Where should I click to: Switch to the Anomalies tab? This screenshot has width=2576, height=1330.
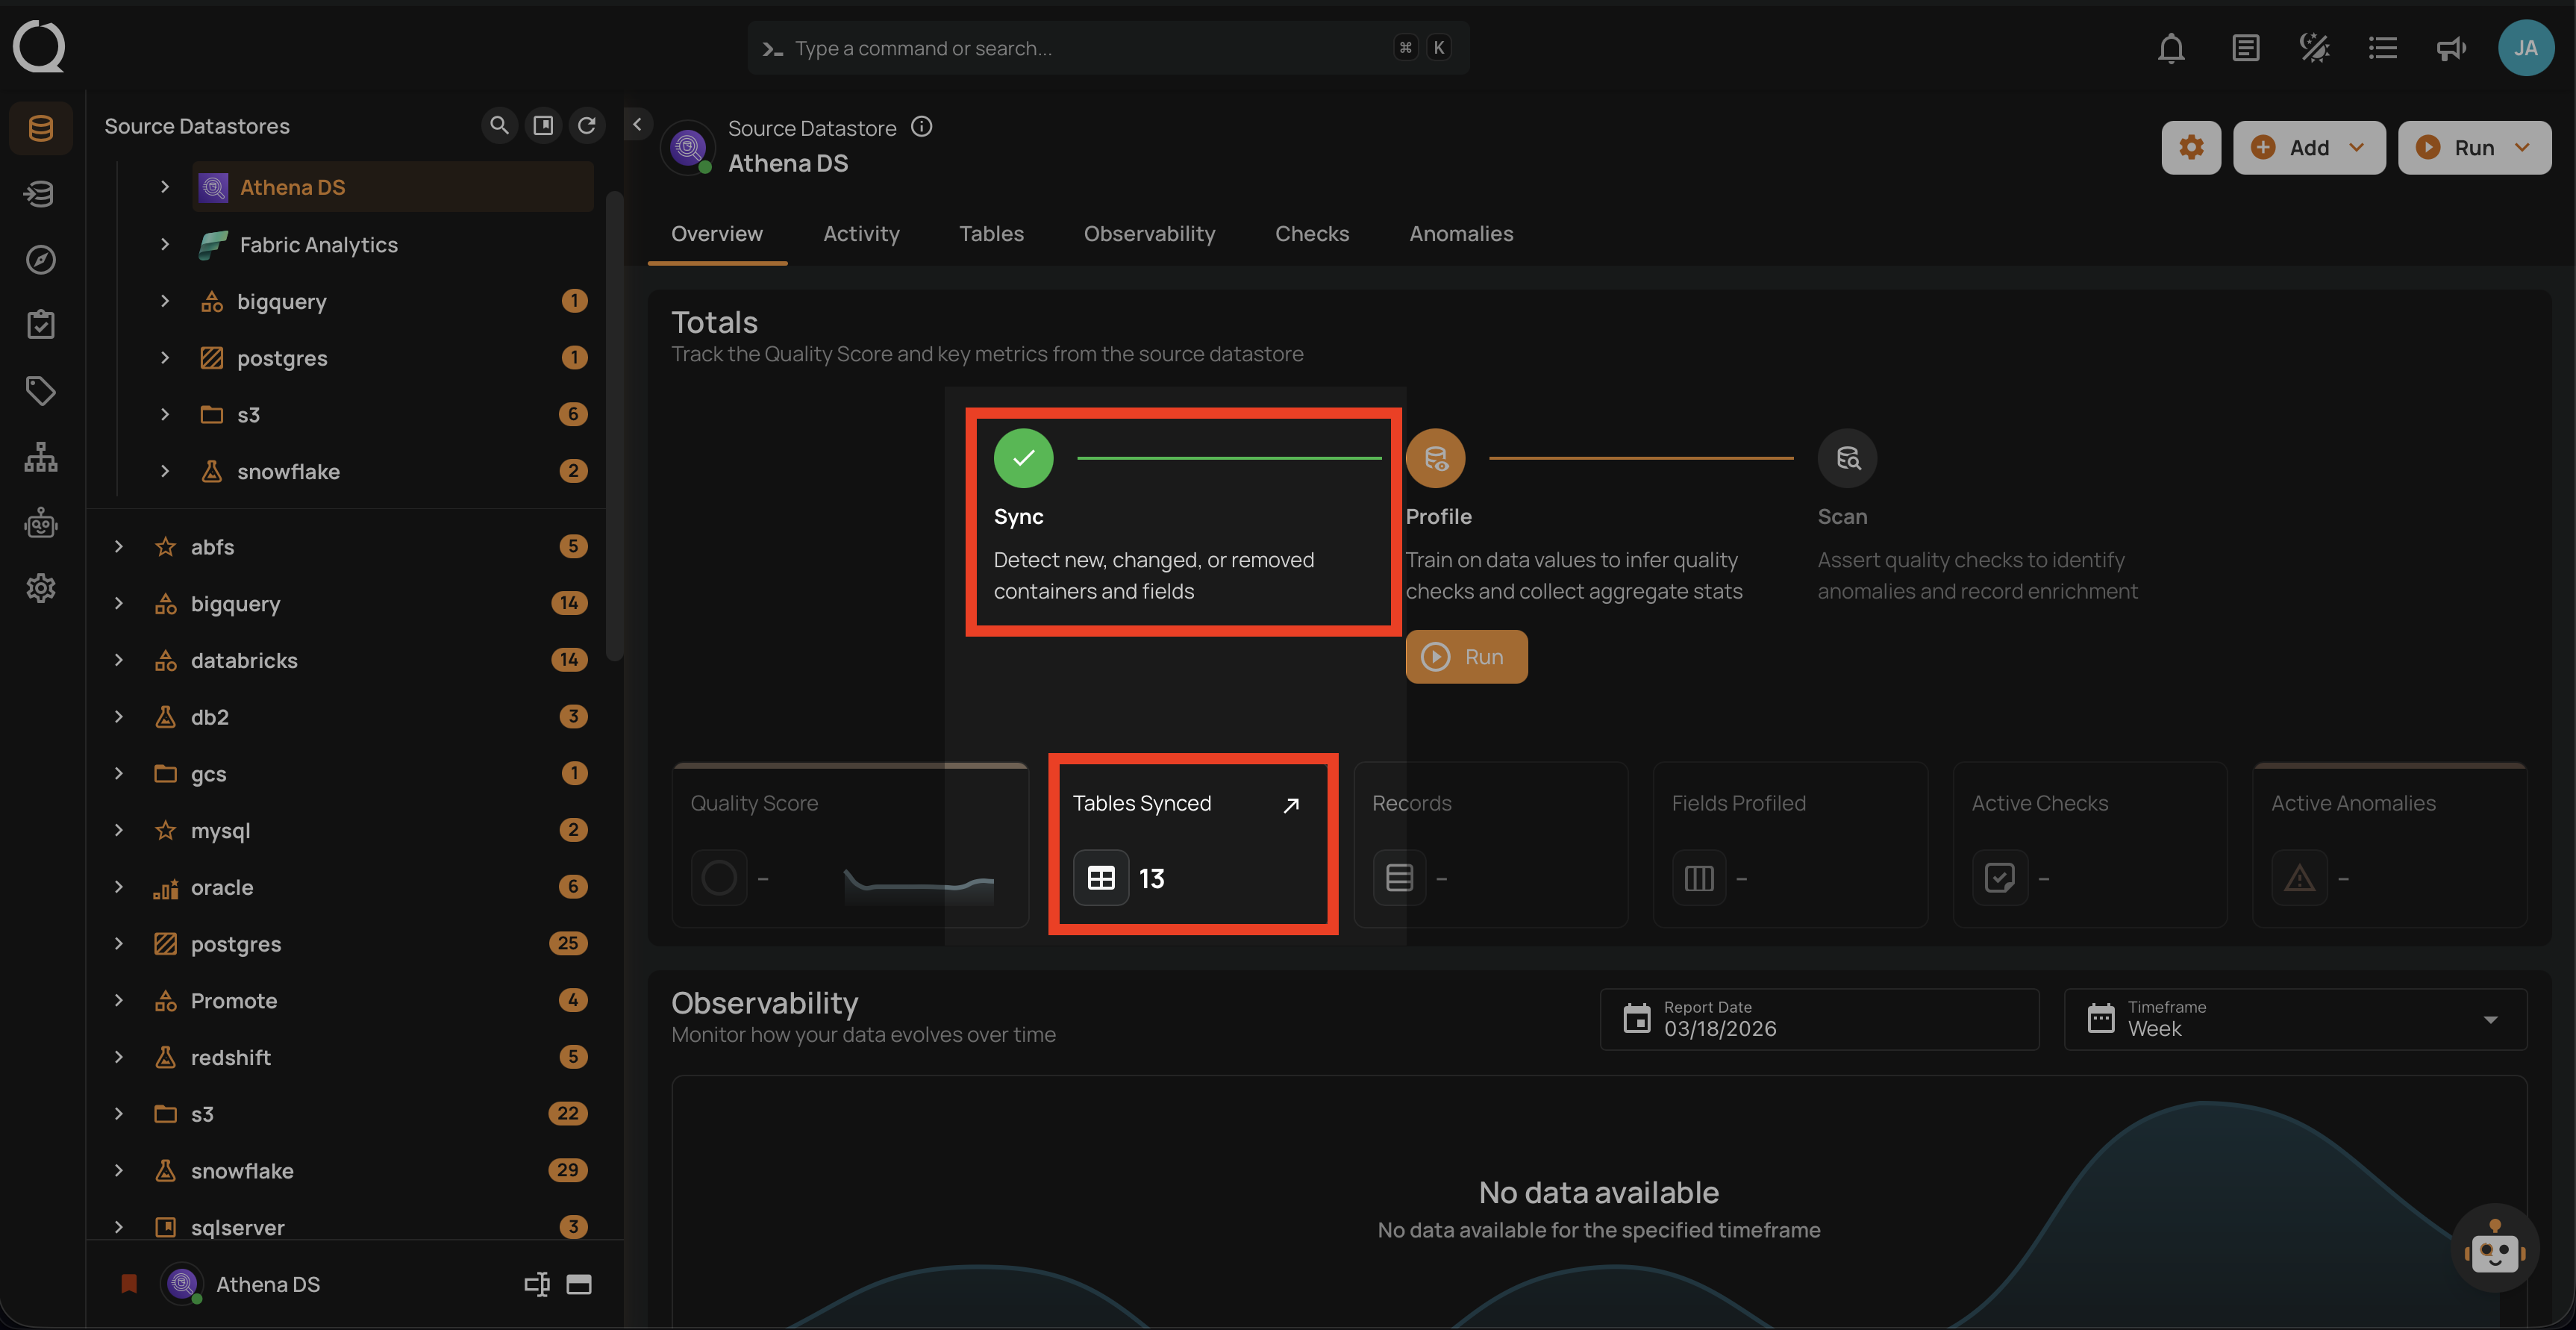(x=1461, y=233)
